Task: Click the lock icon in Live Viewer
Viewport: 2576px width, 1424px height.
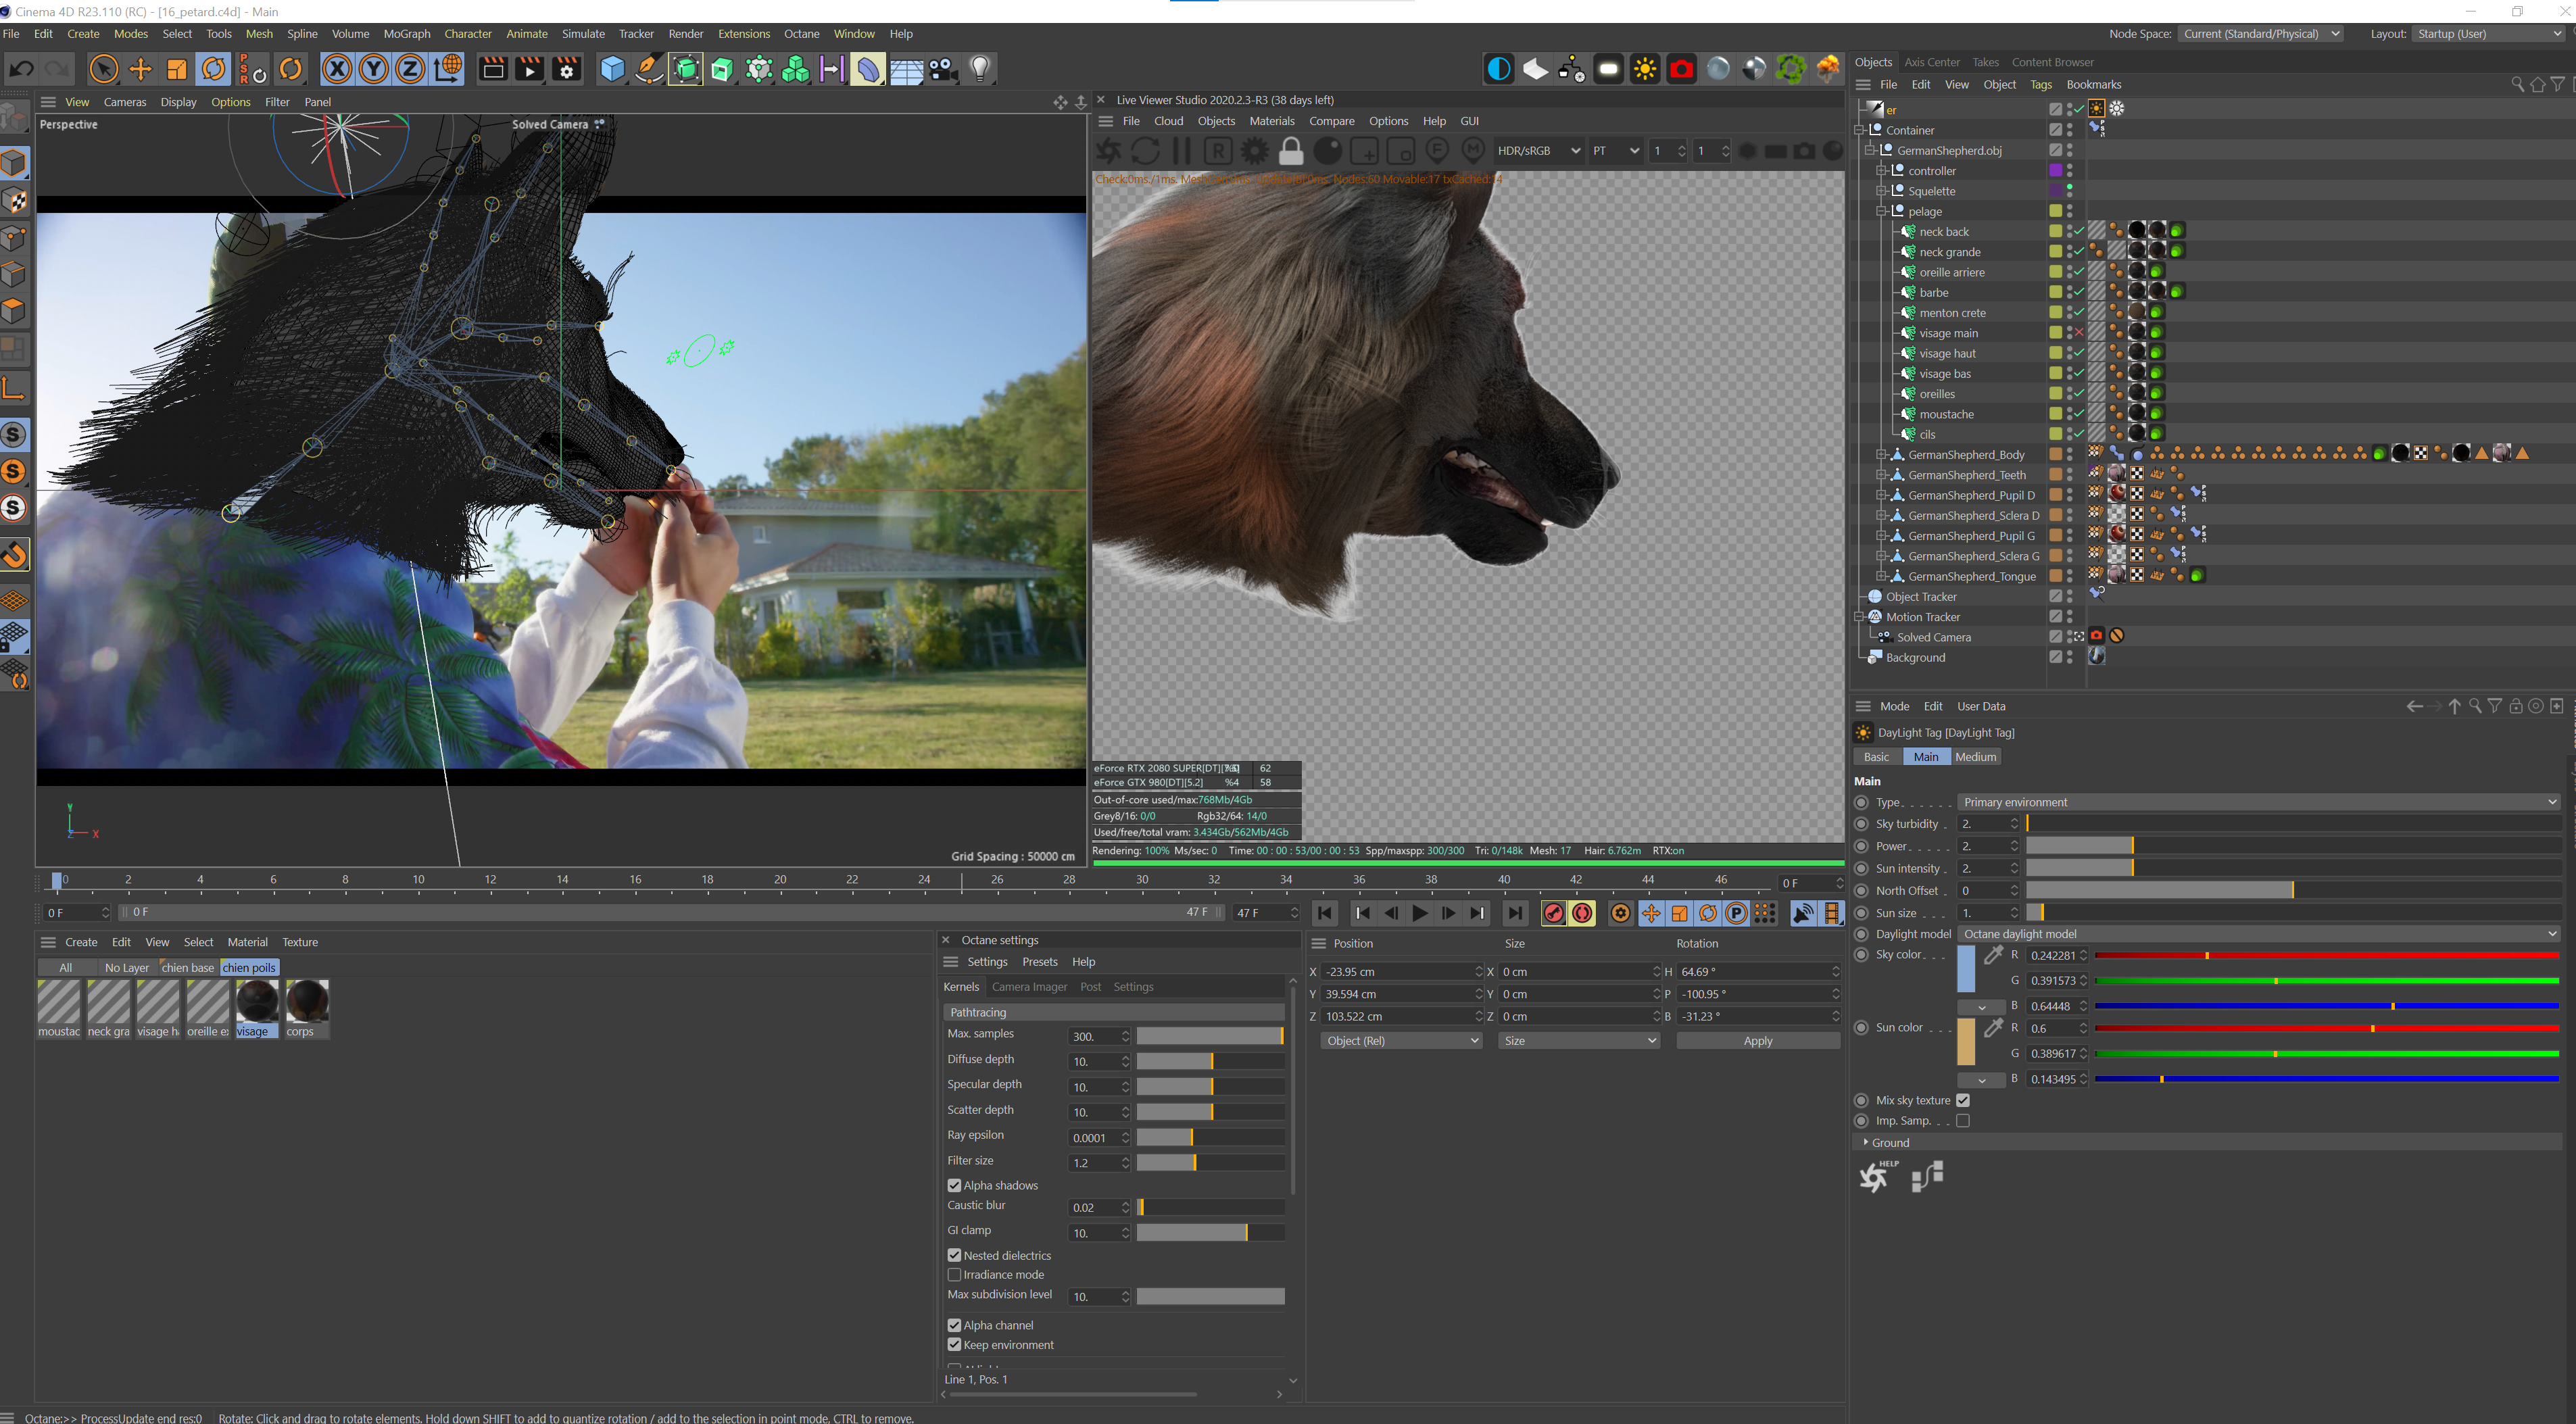Action: [1291, 151]
